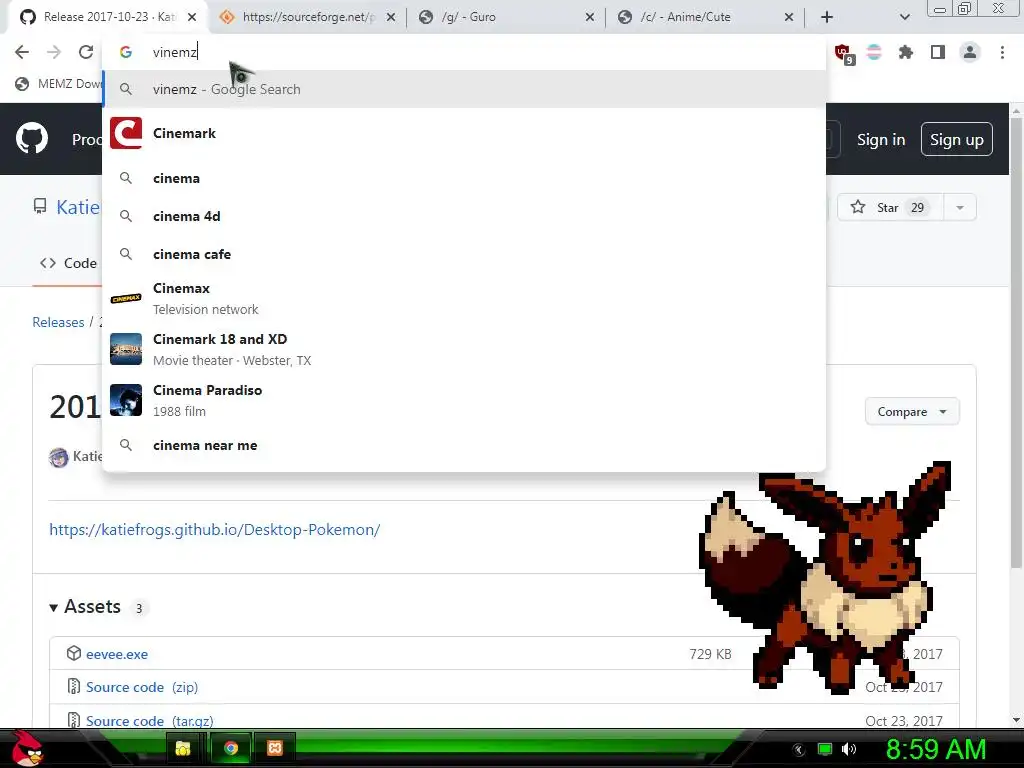Close the sourceforge.net tab
The width and height of the screenshot is (1024, 768).
coord(391,17)
